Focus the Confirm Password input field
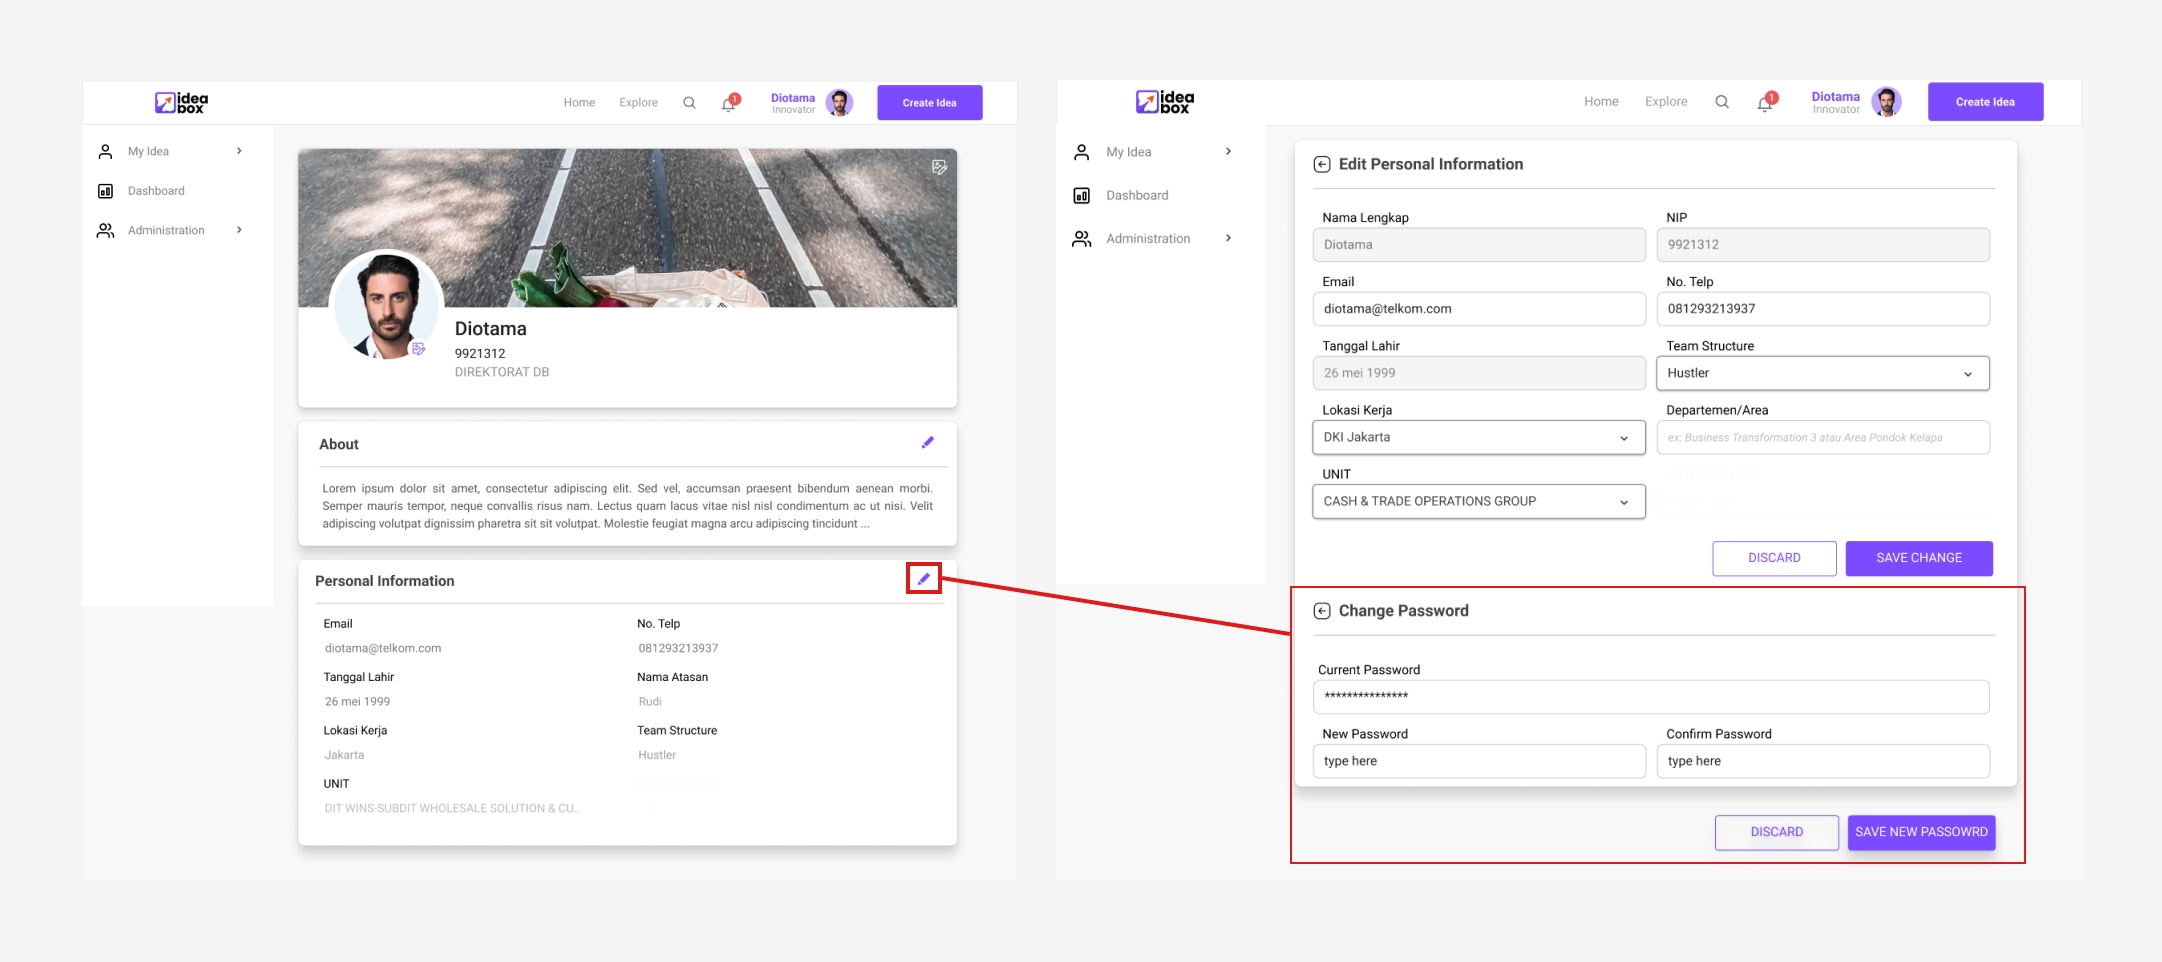The image size is (2162, 962). click(1822, 761)
